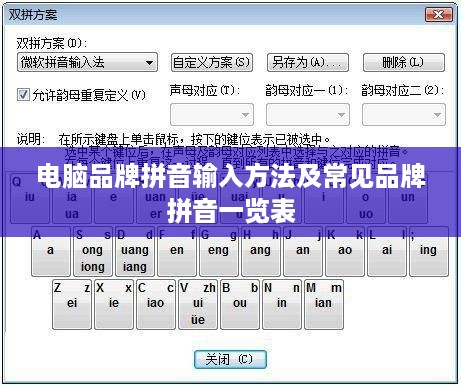Select the J key mapped to an

303,252
